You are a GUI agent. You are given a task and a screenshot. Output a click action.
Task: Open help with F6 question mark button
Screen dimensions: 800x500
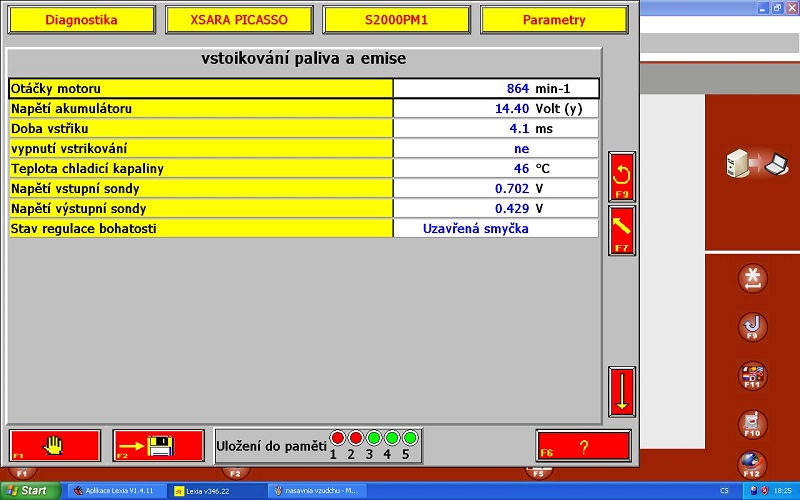pyautogui.click(x=583, y=445)
